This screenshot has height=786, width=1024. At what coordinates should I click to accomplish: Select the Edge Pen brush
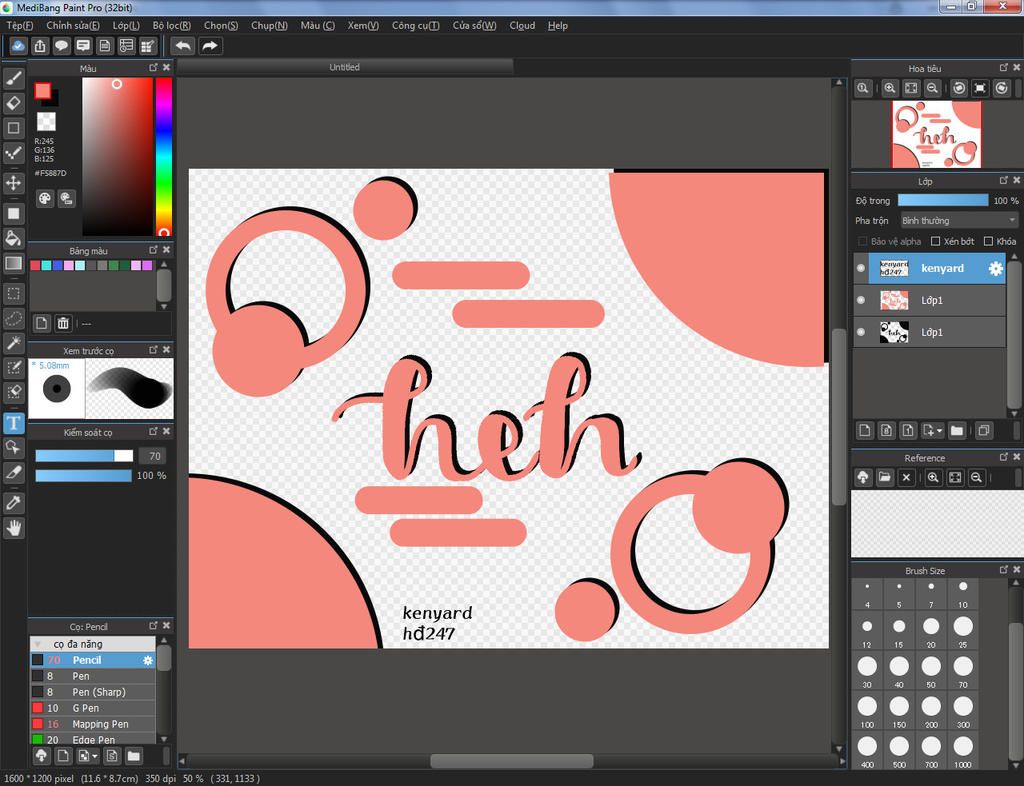93,740
